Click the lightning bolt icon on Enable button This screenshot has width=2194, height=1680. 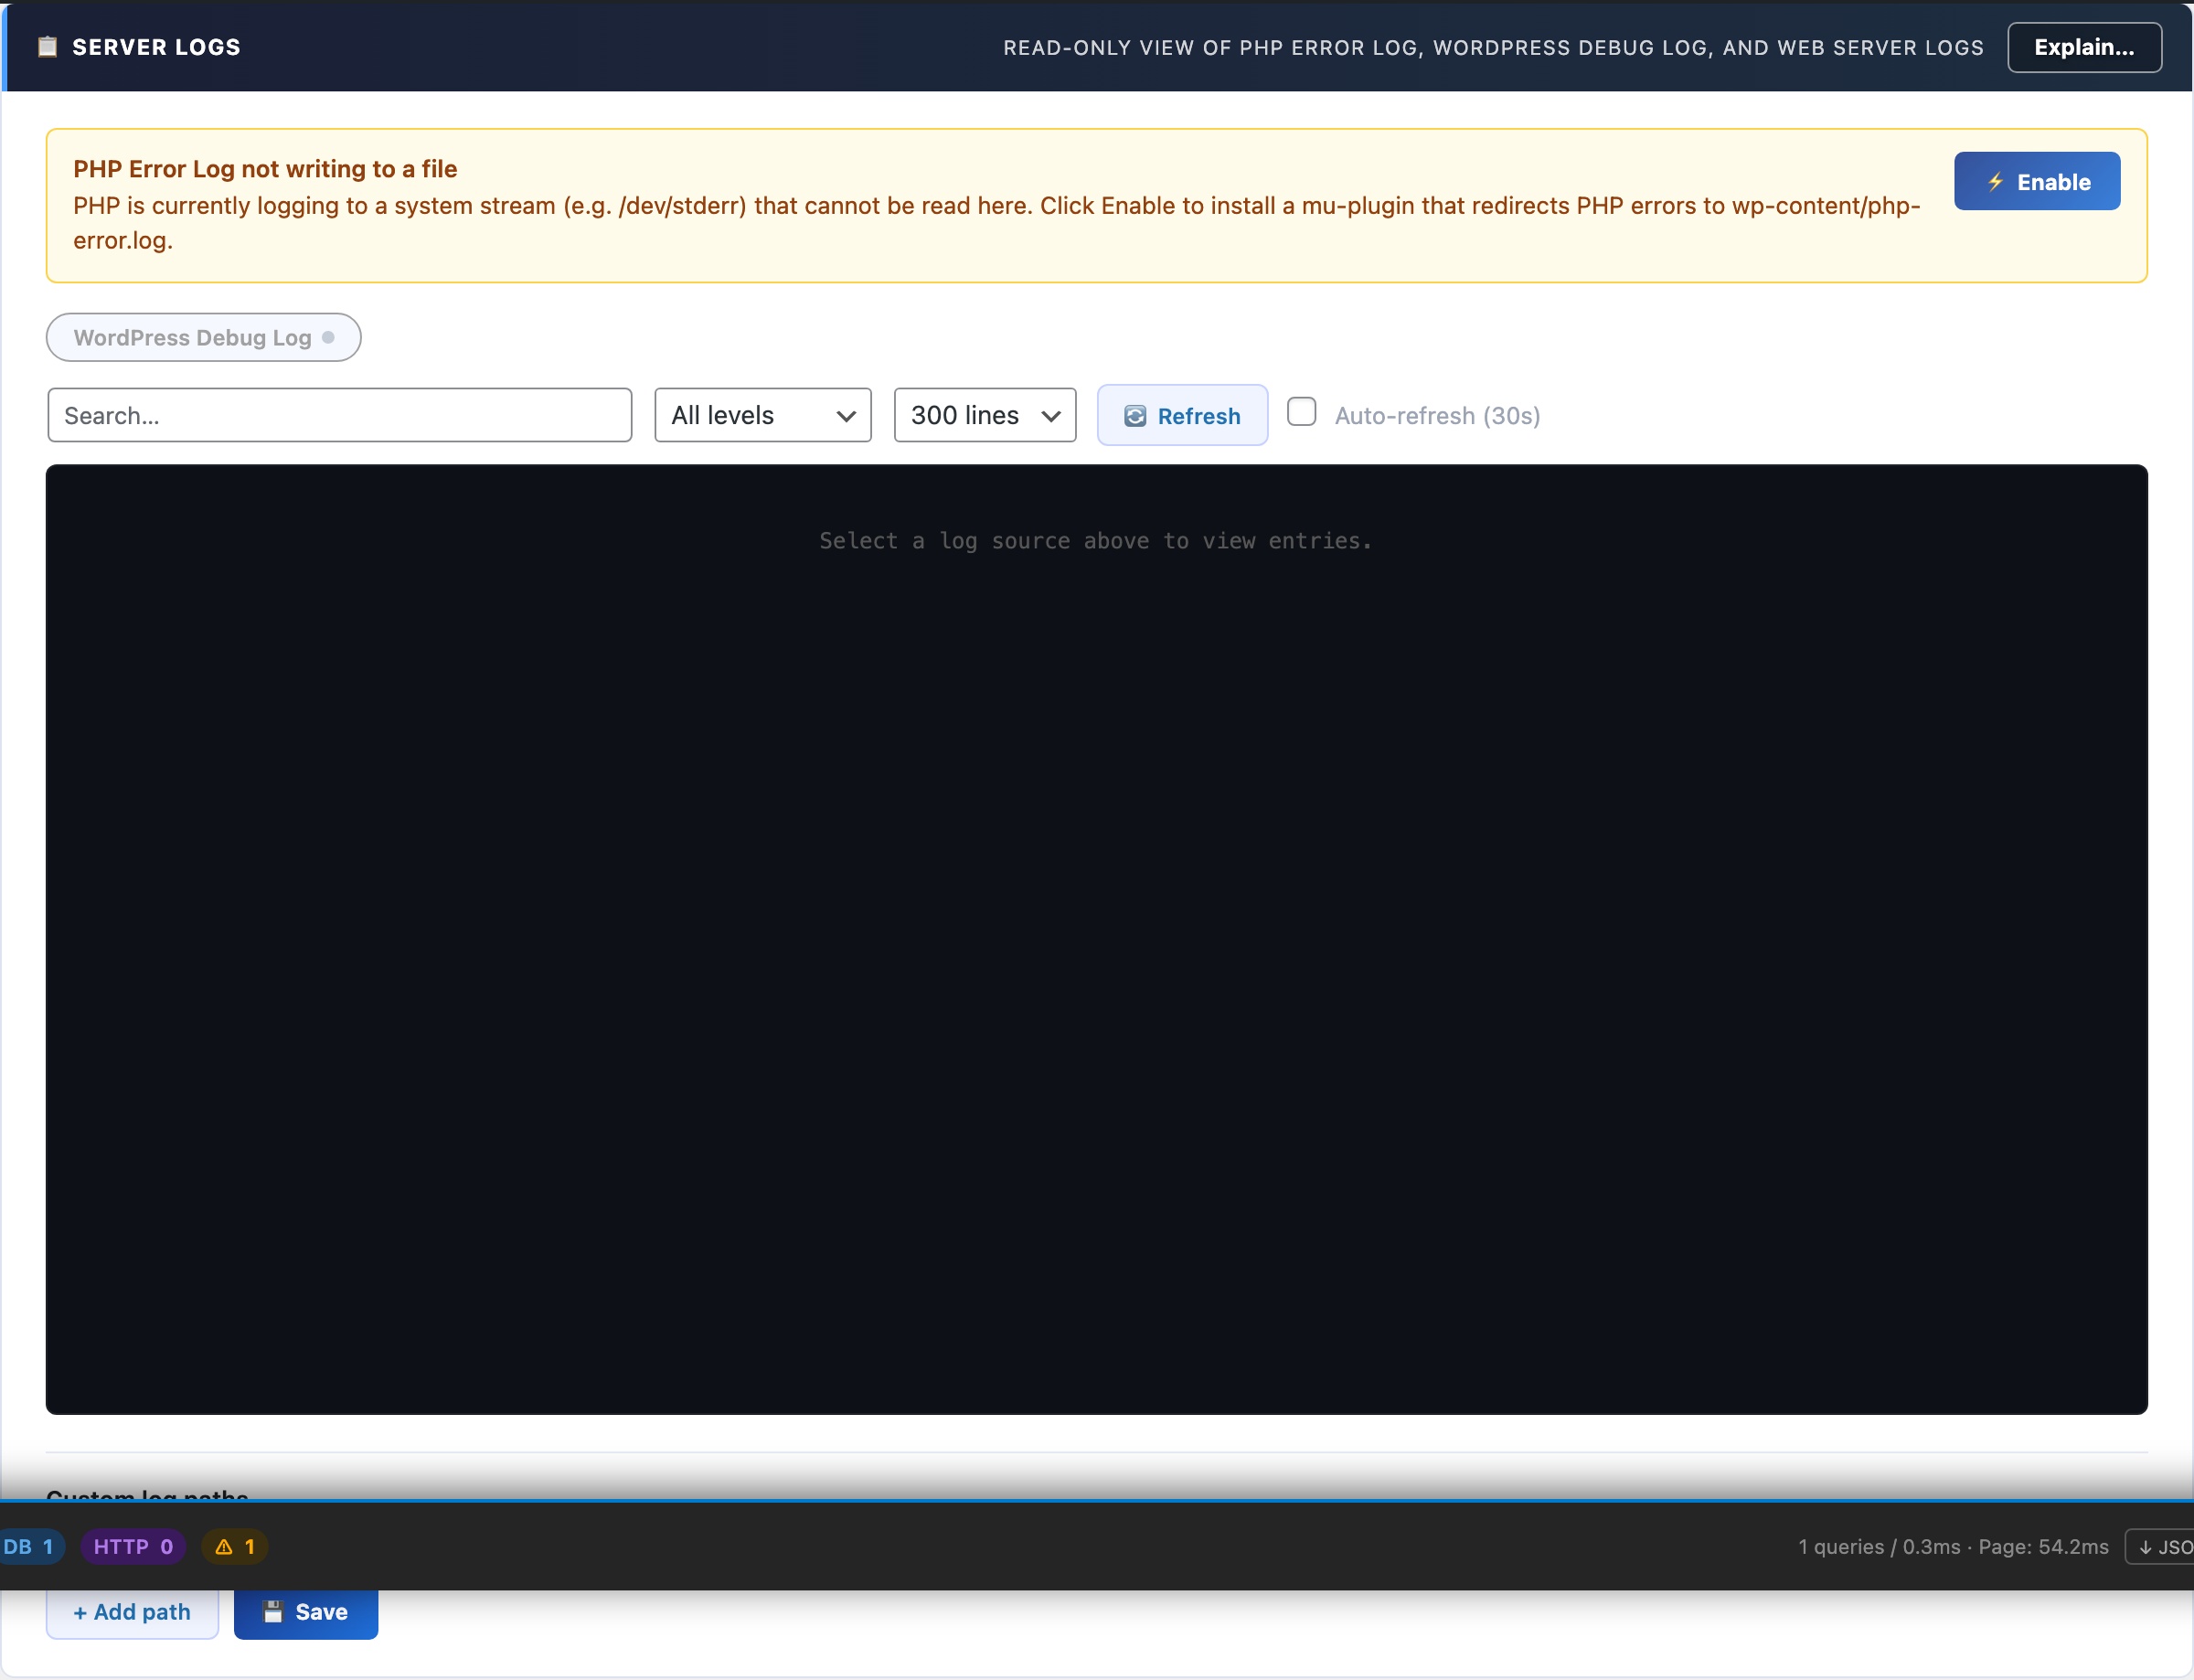pyautogui.click(x=1995, y=181)
